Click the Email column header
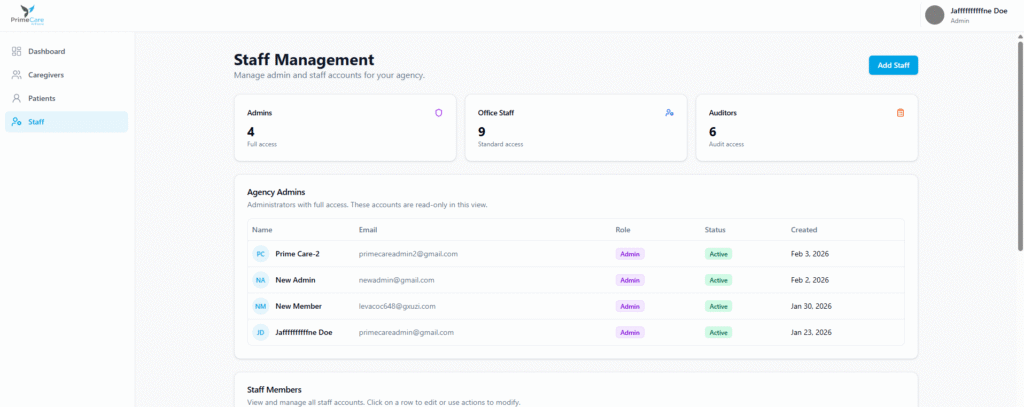The height and width of the screenshot is (407, 1024). 368,230
